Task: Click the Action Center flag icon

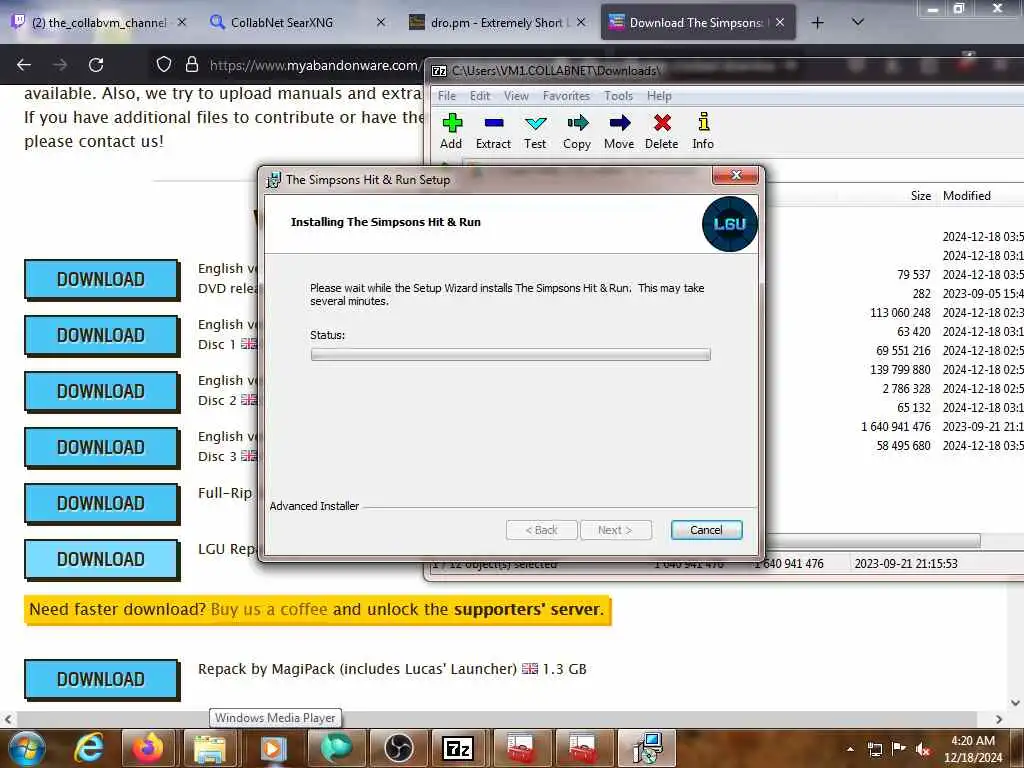Action: pyautogui.click(x=899, y=749)
